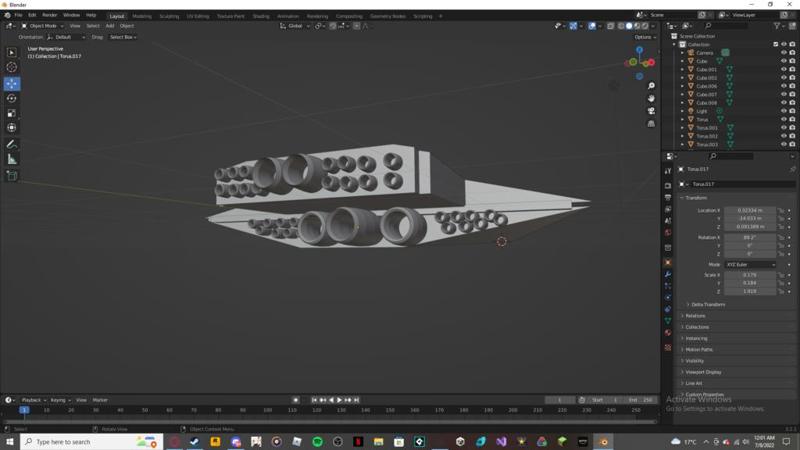
Task: Open the Global transform orientation dropdown
Action: coord(295,26)
